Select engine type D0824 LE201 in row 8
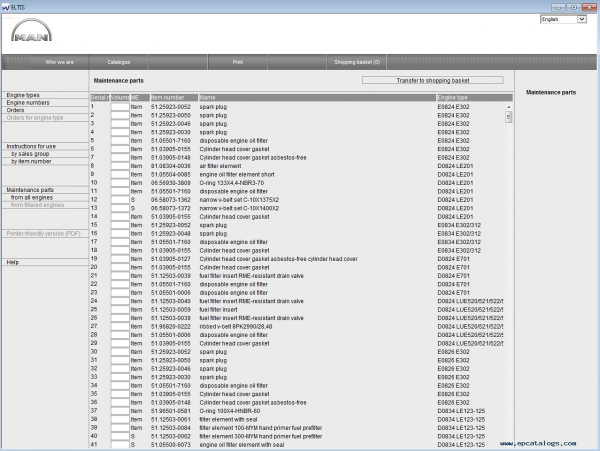 coord(455,166)
